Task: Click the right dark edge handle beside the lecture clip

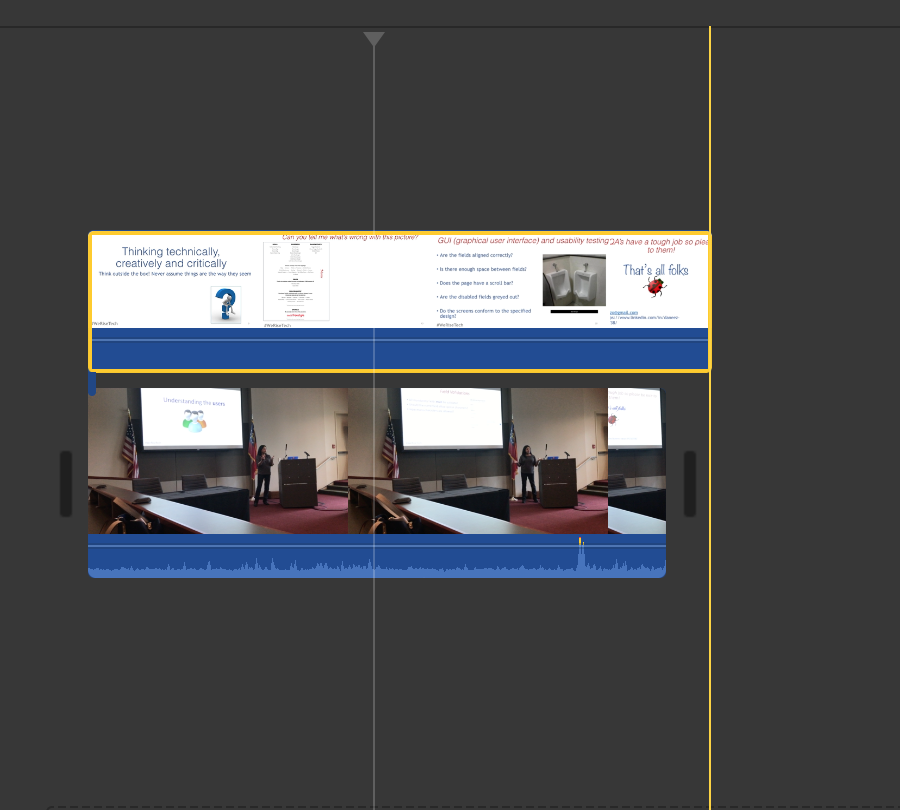Action: [690, 484]
